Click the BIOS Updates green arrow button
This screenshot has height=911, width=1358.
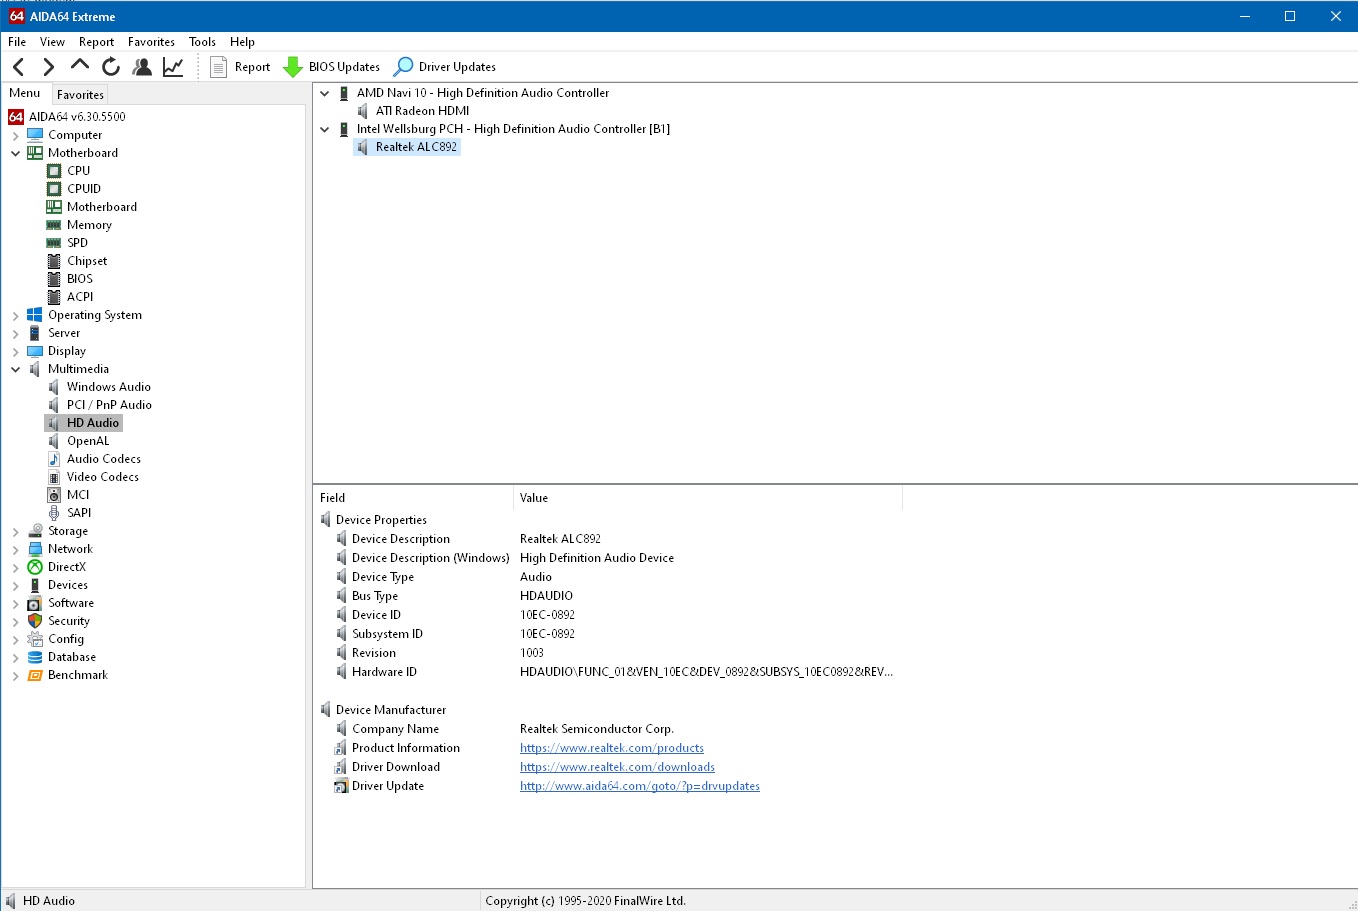pyautogui.click(x=331, y=67)
